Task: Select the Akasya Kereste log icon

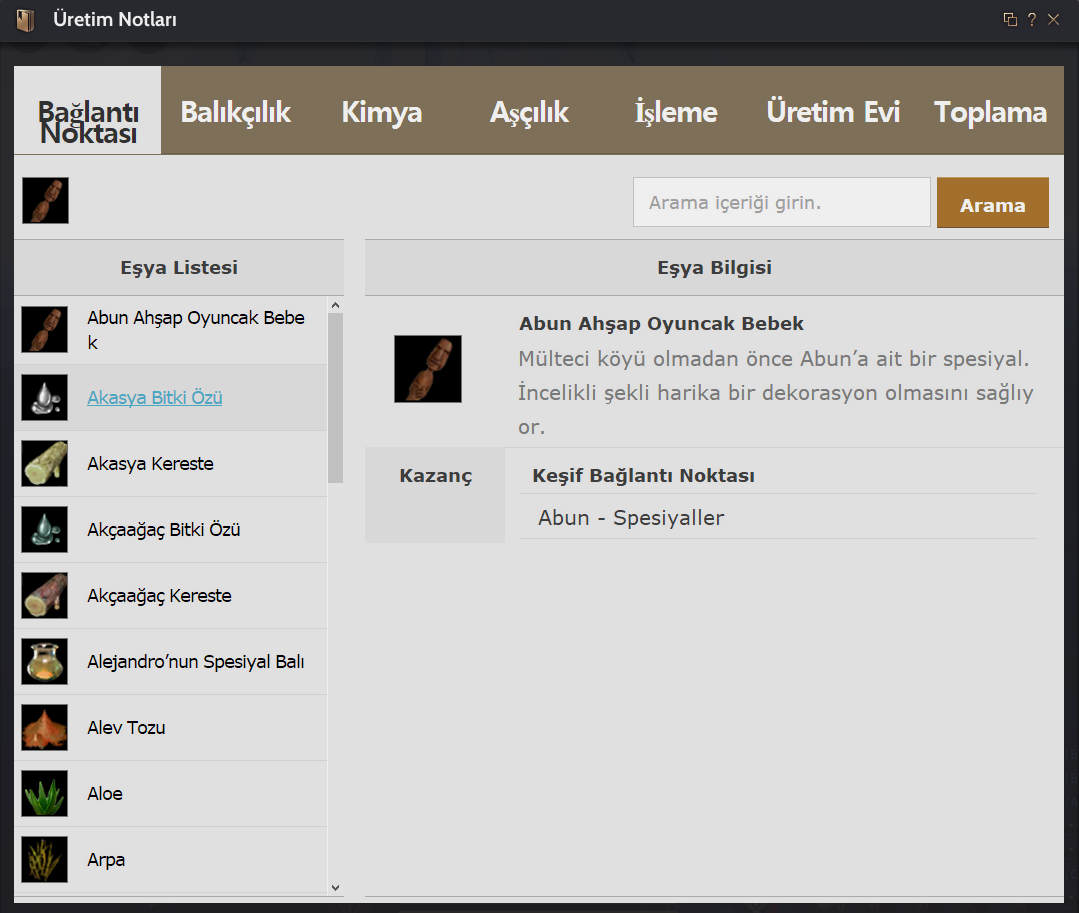Action: pos(45,464)
